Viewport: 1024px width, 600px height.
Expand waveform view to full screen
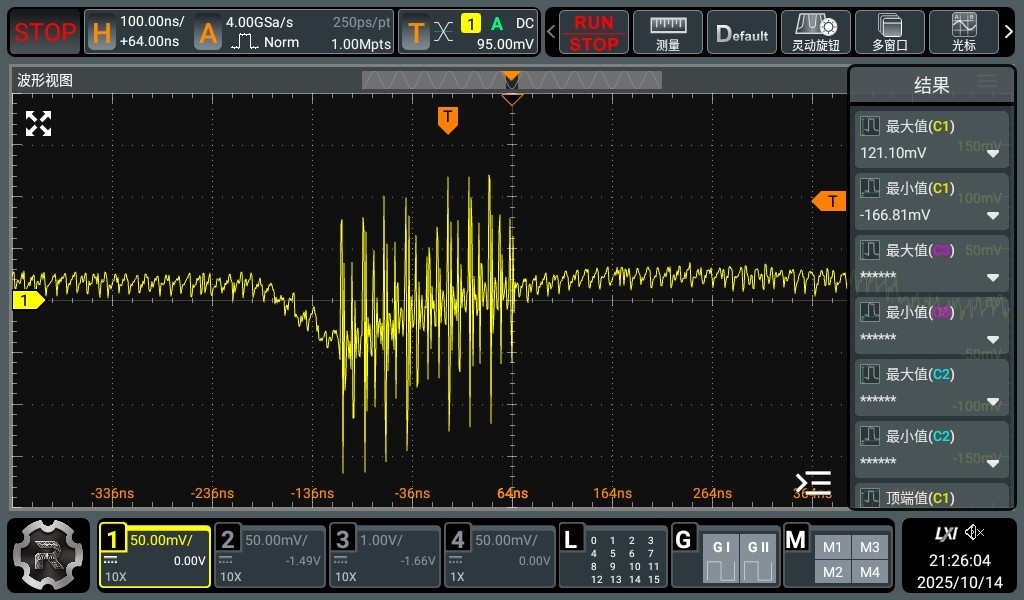38,123
